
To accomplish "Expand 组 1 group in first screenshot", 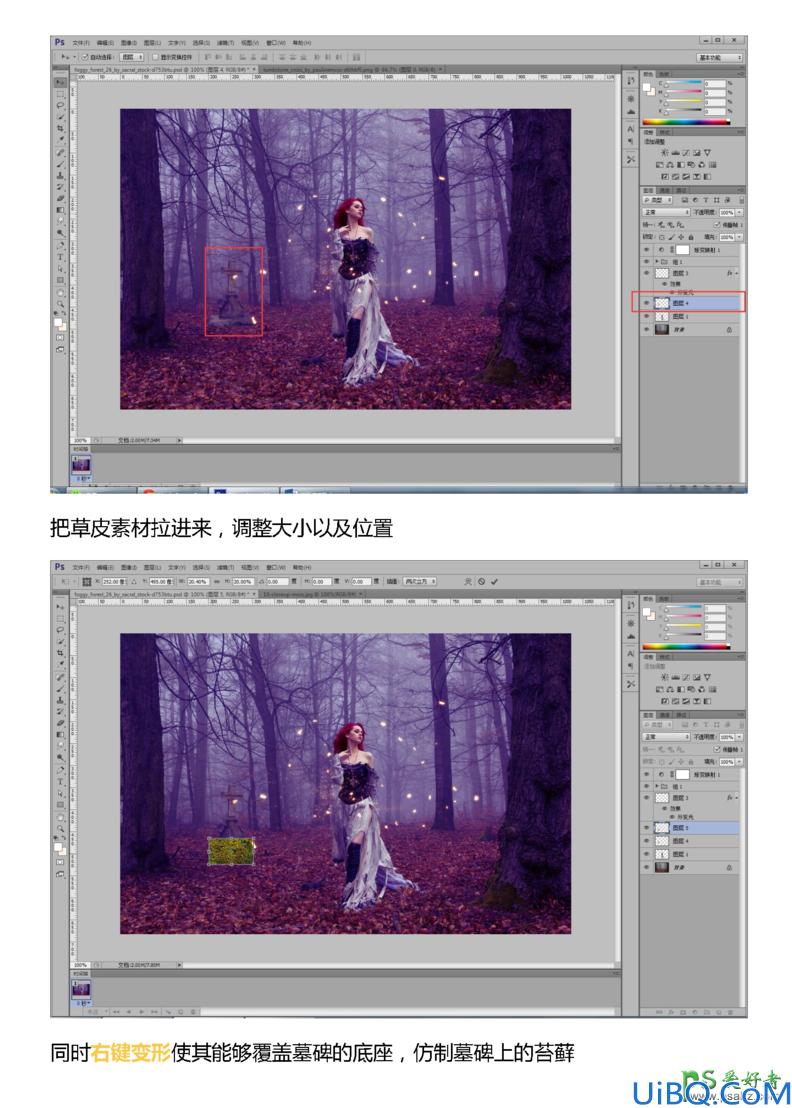I will 657,261.
